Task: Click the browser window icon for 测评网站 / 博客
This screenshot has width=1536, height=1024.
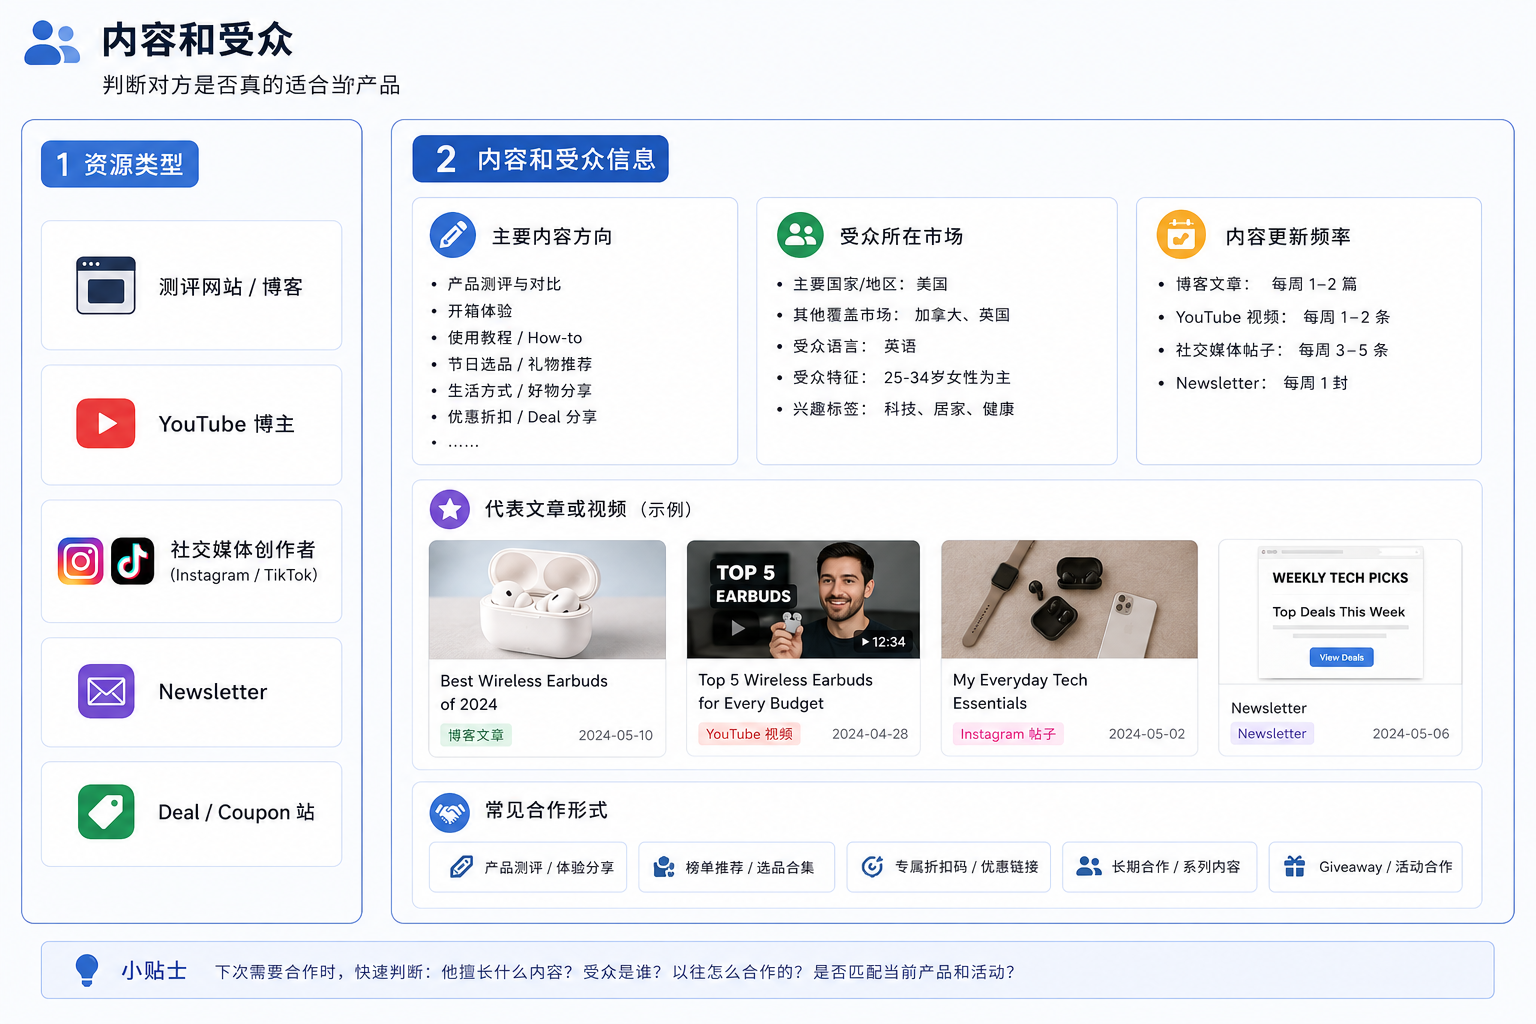Action: (x=106, y=286)
